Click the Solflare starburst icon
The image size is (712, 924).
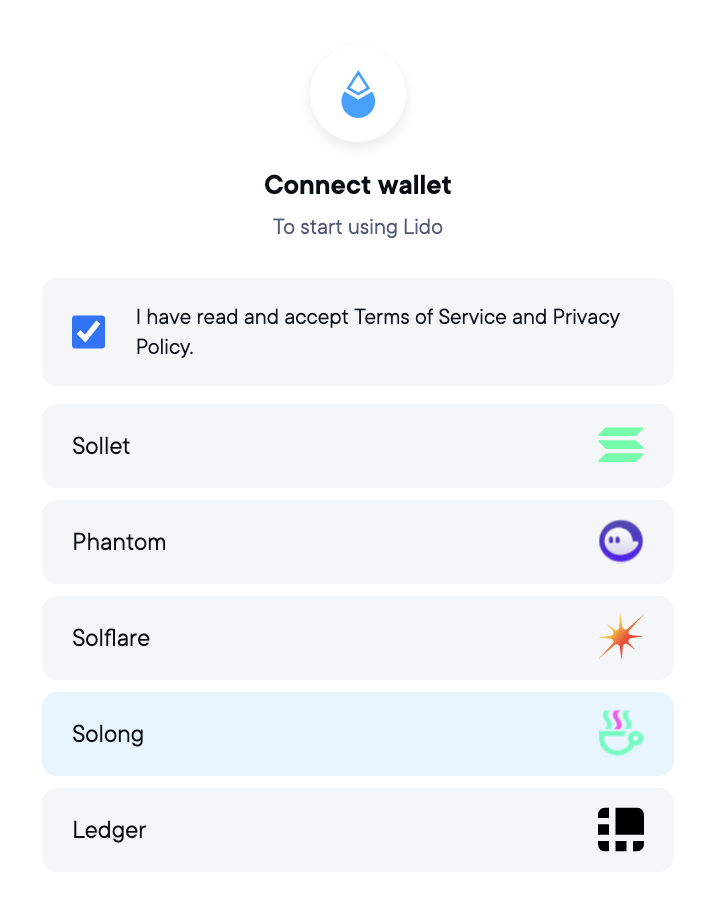coord(620,637)
